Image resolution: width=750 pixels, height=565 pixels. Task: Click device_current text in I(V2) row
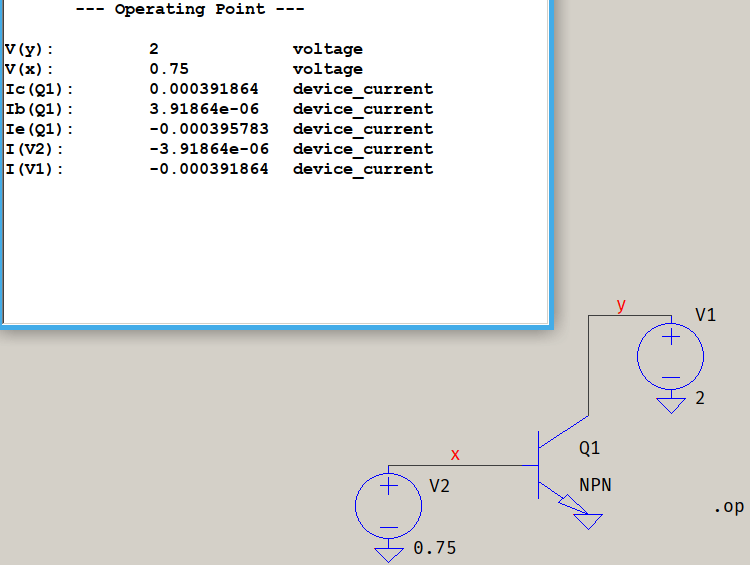[363, 149]
